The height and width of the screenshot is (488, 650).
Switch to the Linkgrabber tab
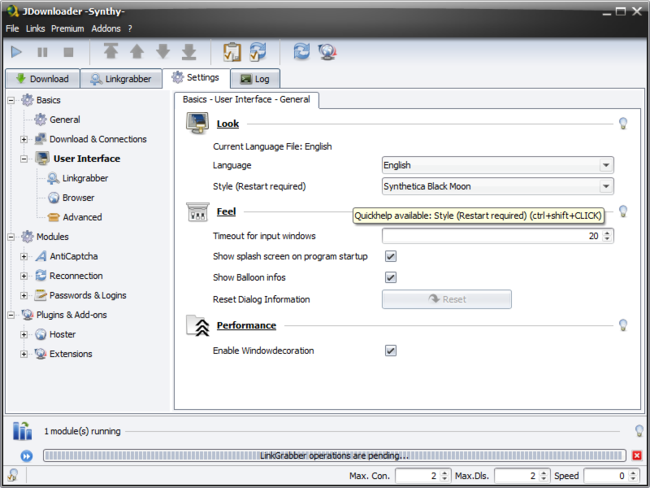pos(121,78)
